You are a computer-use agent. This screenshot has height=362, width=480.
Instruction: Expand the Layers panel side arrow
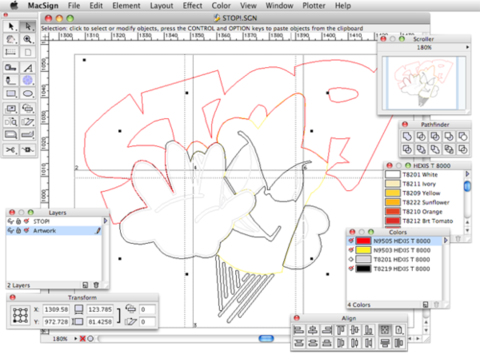105,221
